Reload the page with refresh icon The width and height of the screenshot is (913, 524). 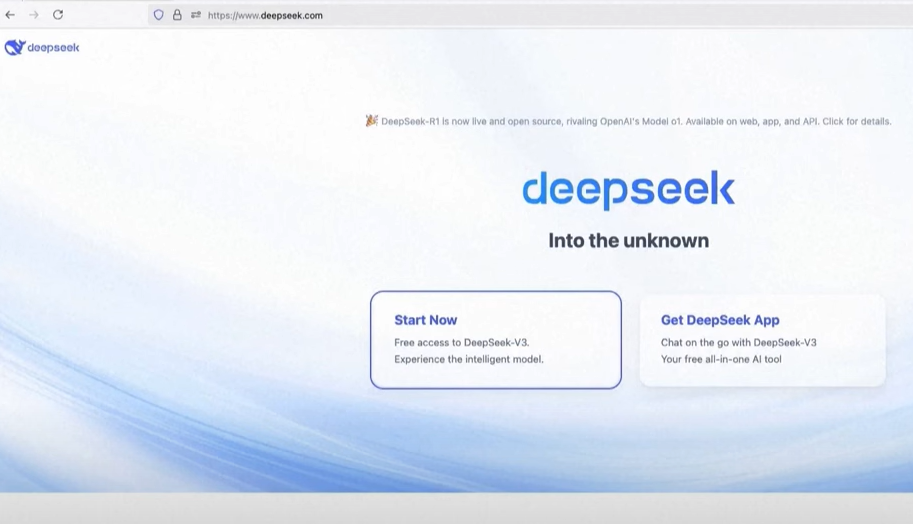pyautogui.click(x=58, y=15)
